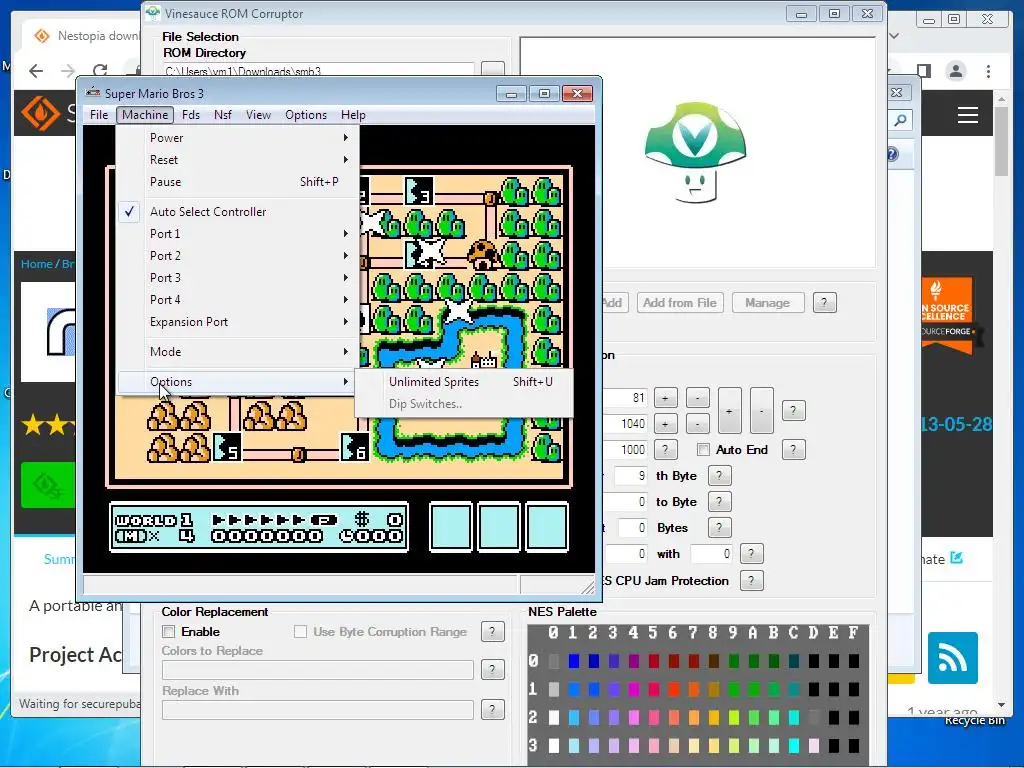Click help icon for Bytes field

point(719,528)
